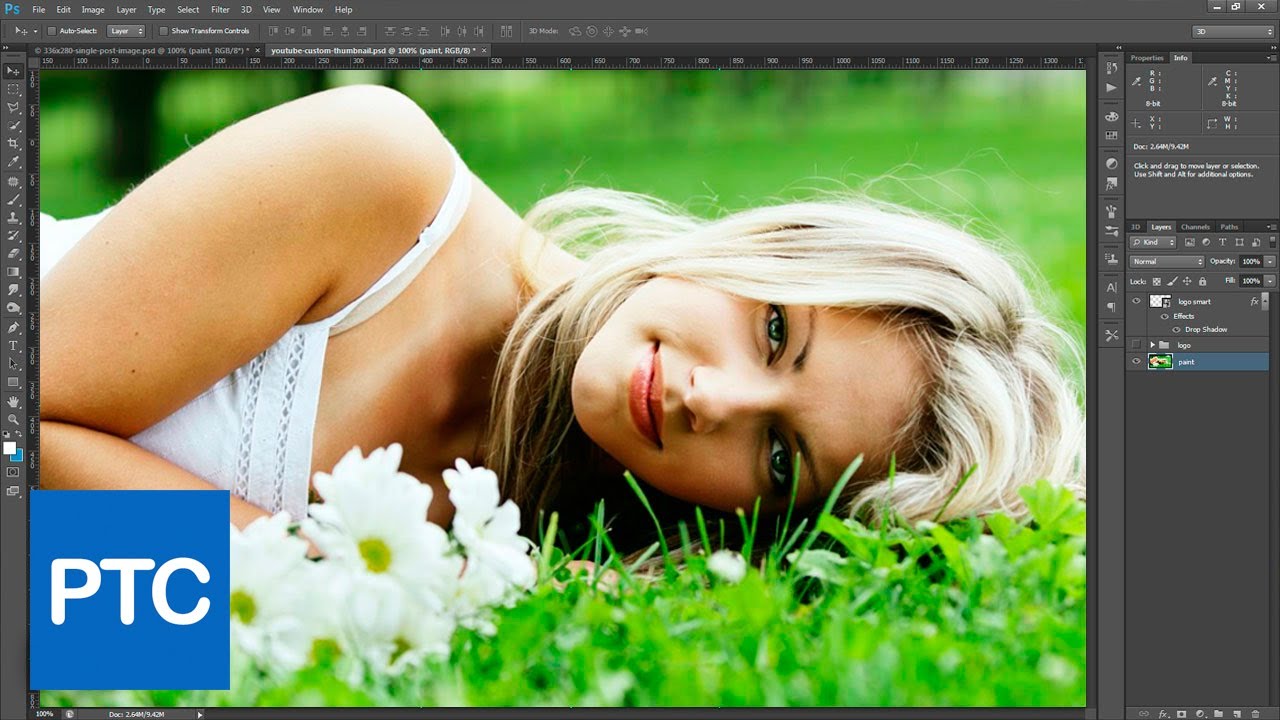Click the blue background color swatch

click(x=18, y=456)
